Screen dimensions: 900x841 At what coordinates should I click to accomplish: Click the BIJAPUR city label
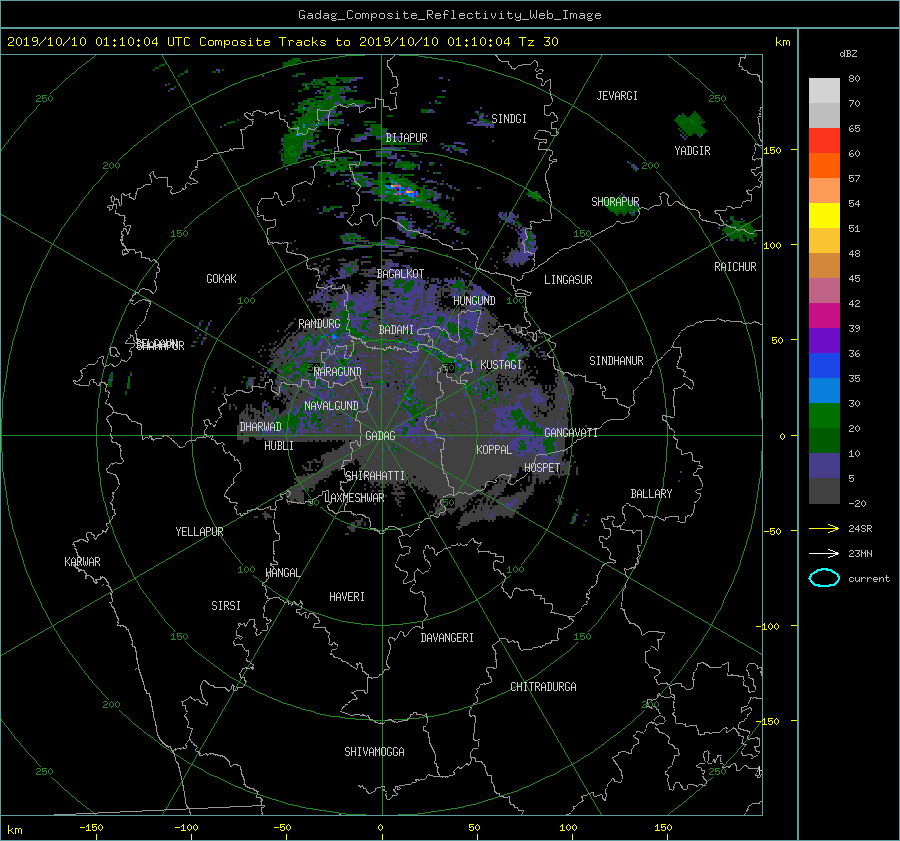point(406,138)
